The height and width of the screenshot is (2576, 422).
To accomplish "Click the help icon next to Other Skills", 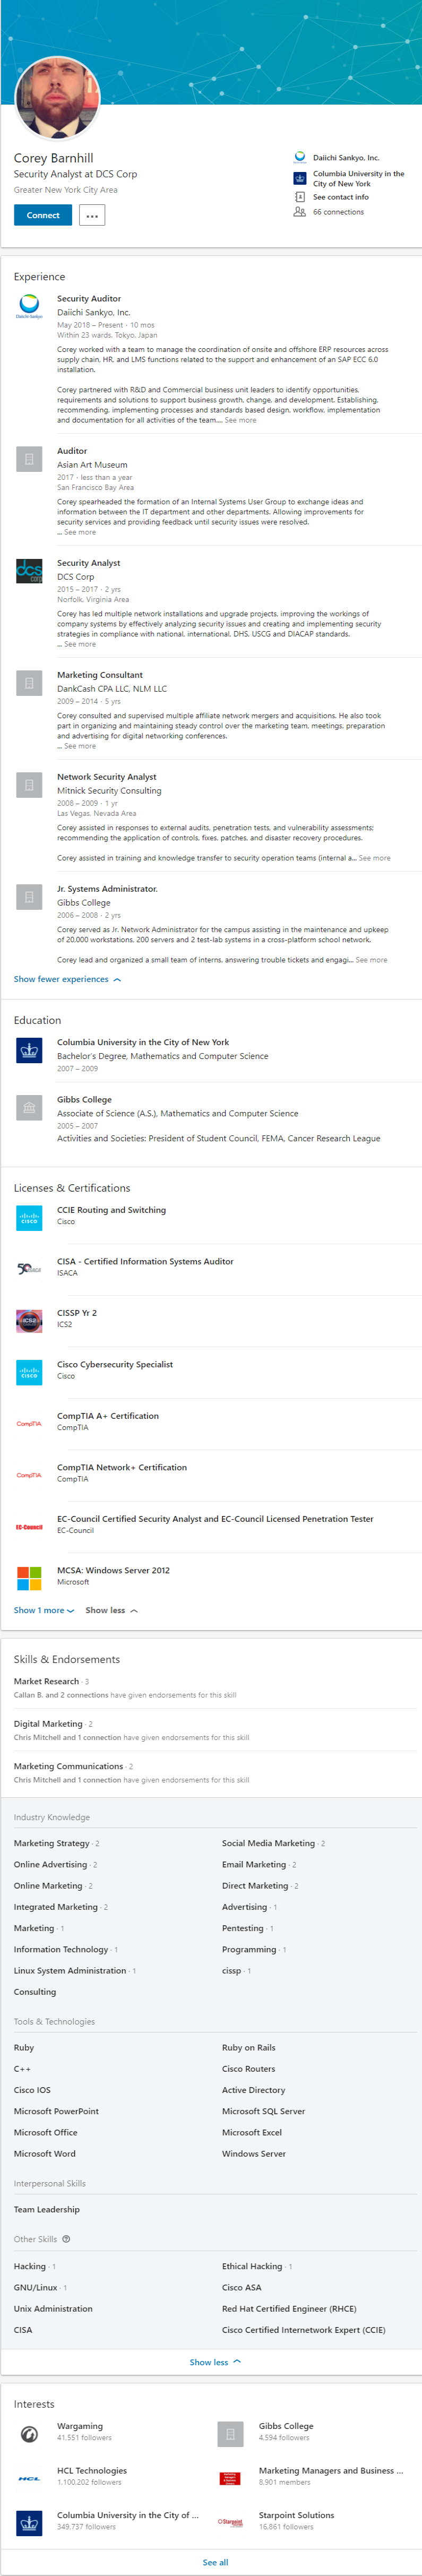I will coord(66,2239).
